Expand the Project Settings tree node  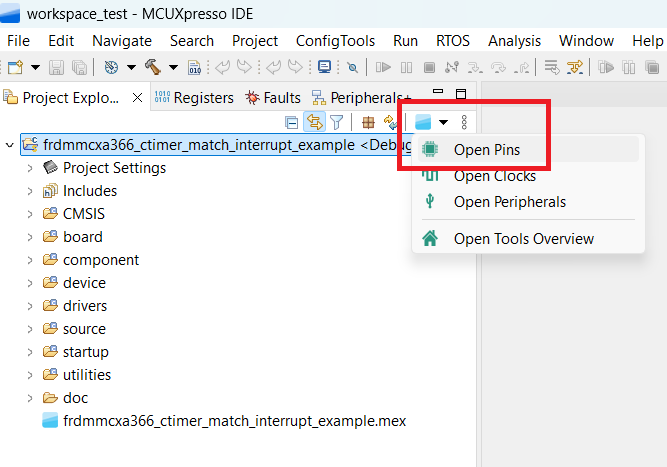(29, 168)
